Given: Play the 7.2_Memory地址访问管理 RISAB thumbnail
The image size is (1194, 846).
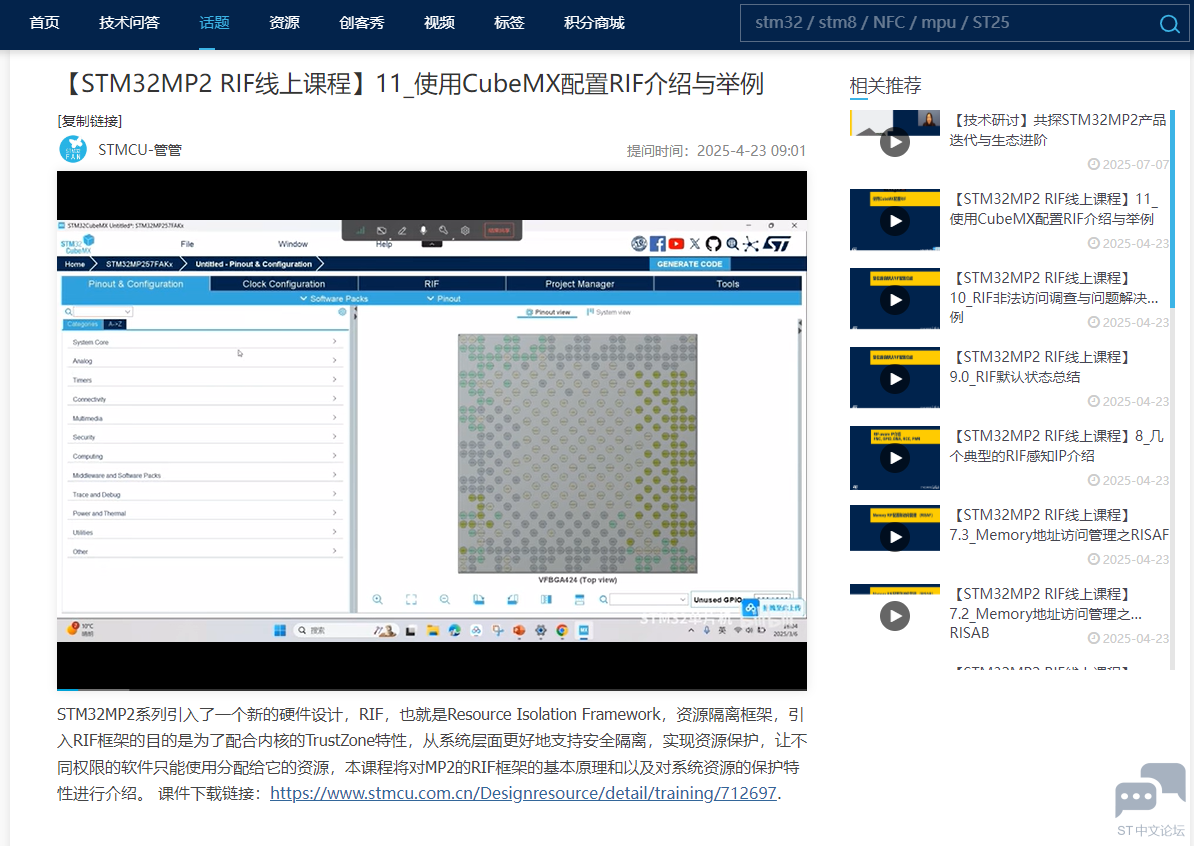Looking at the screenshot, I should point(895,615).
